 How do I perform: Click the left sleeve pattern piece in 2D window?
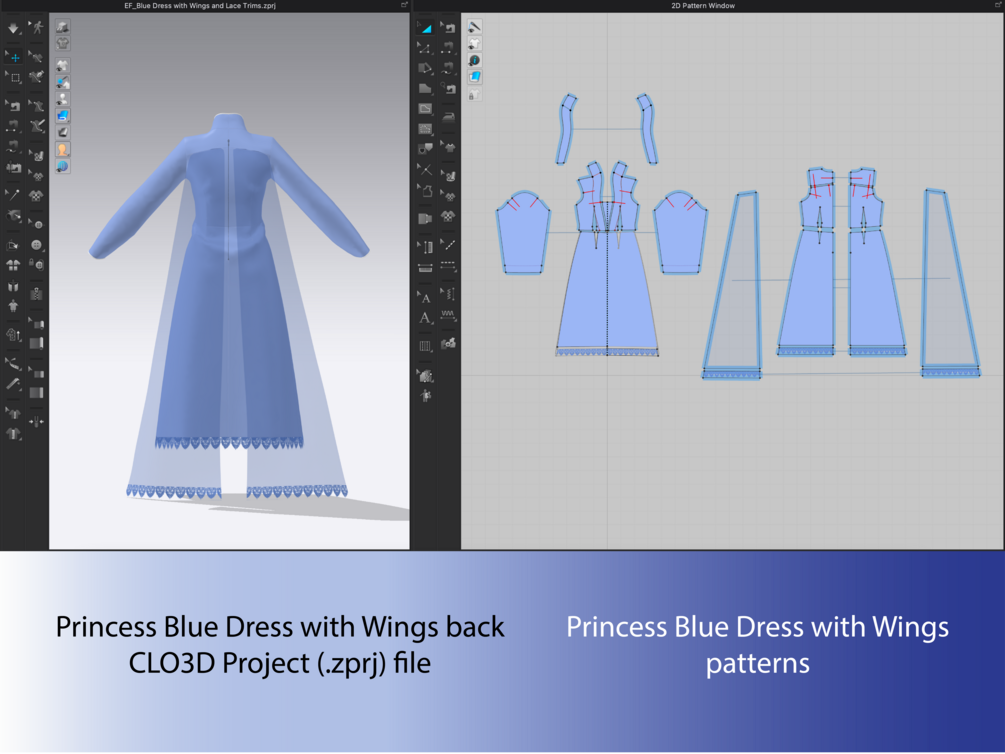523,234
